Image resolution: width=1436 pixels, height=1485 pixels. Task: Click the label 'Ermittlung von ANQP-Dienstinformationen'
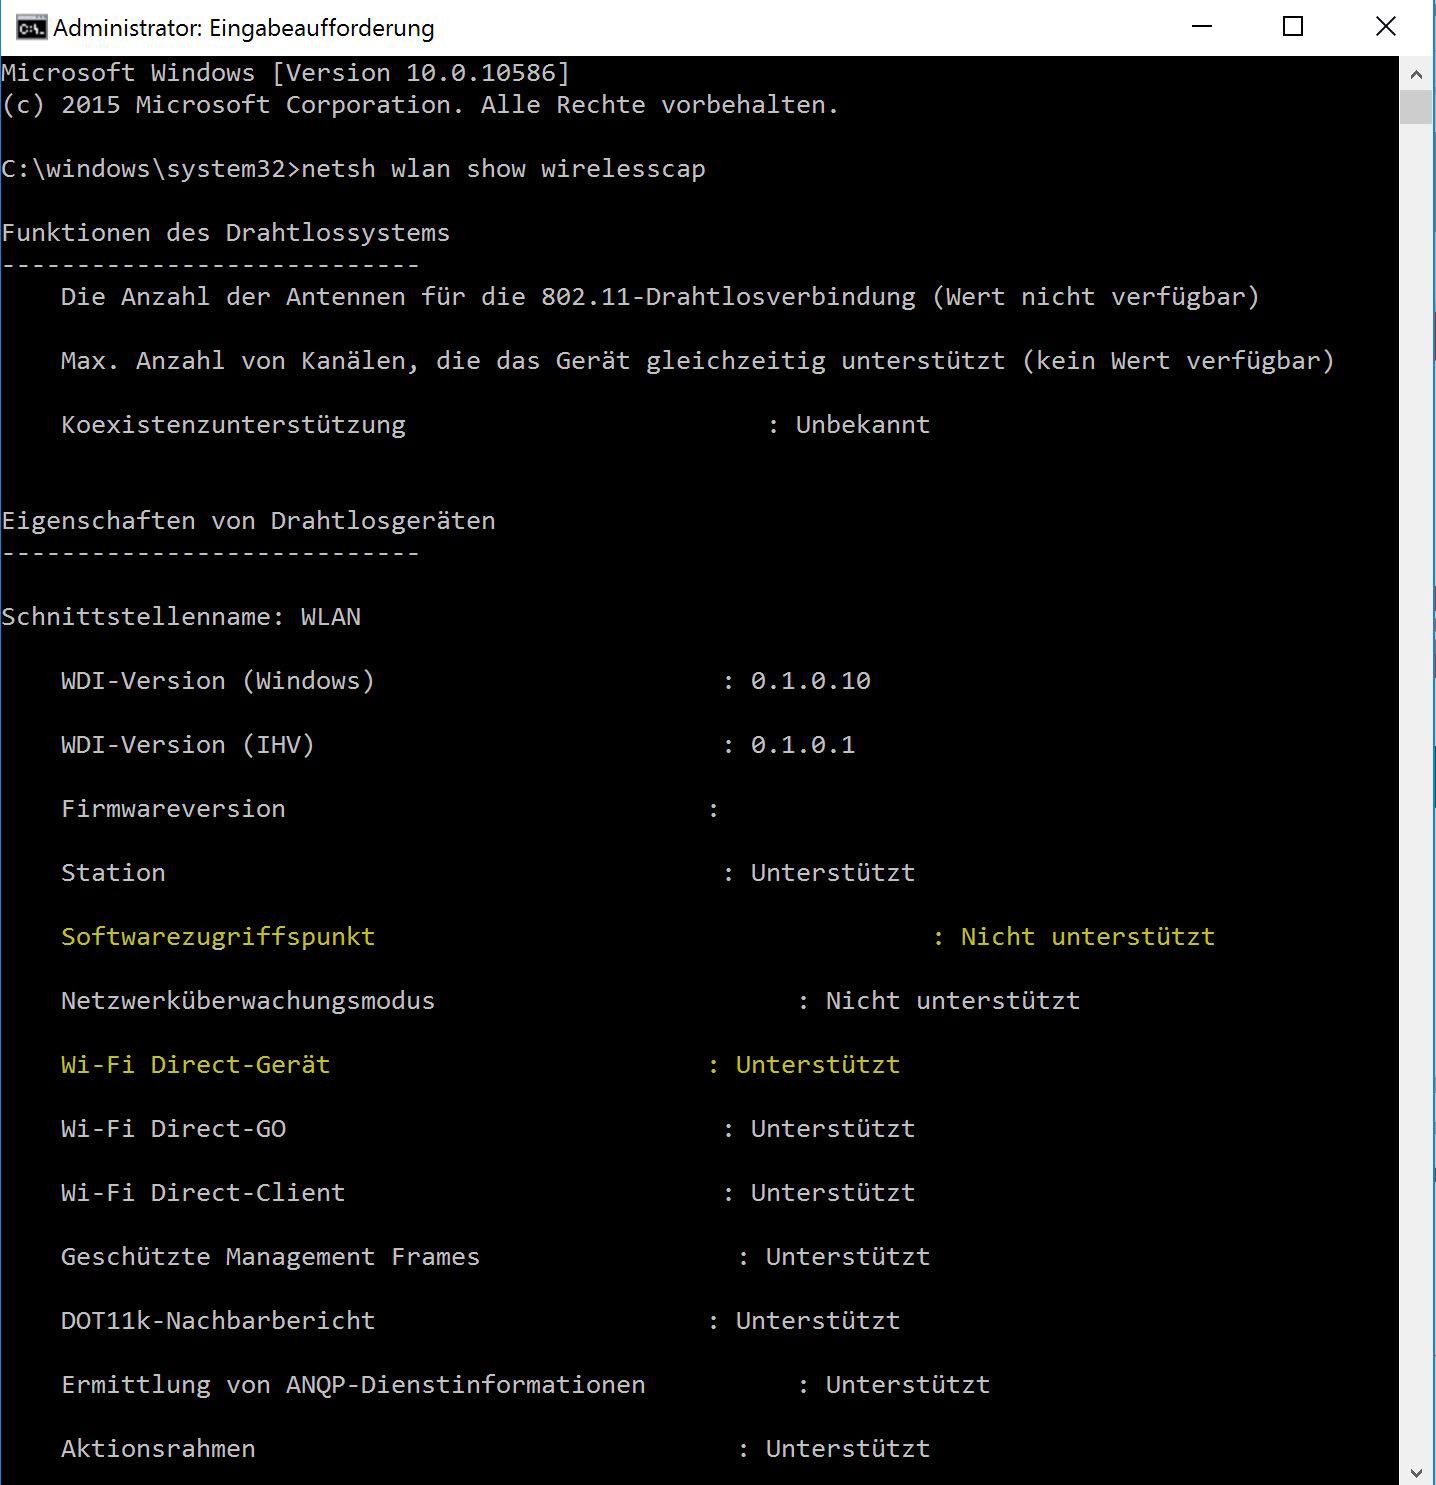tap(353, 1385)
